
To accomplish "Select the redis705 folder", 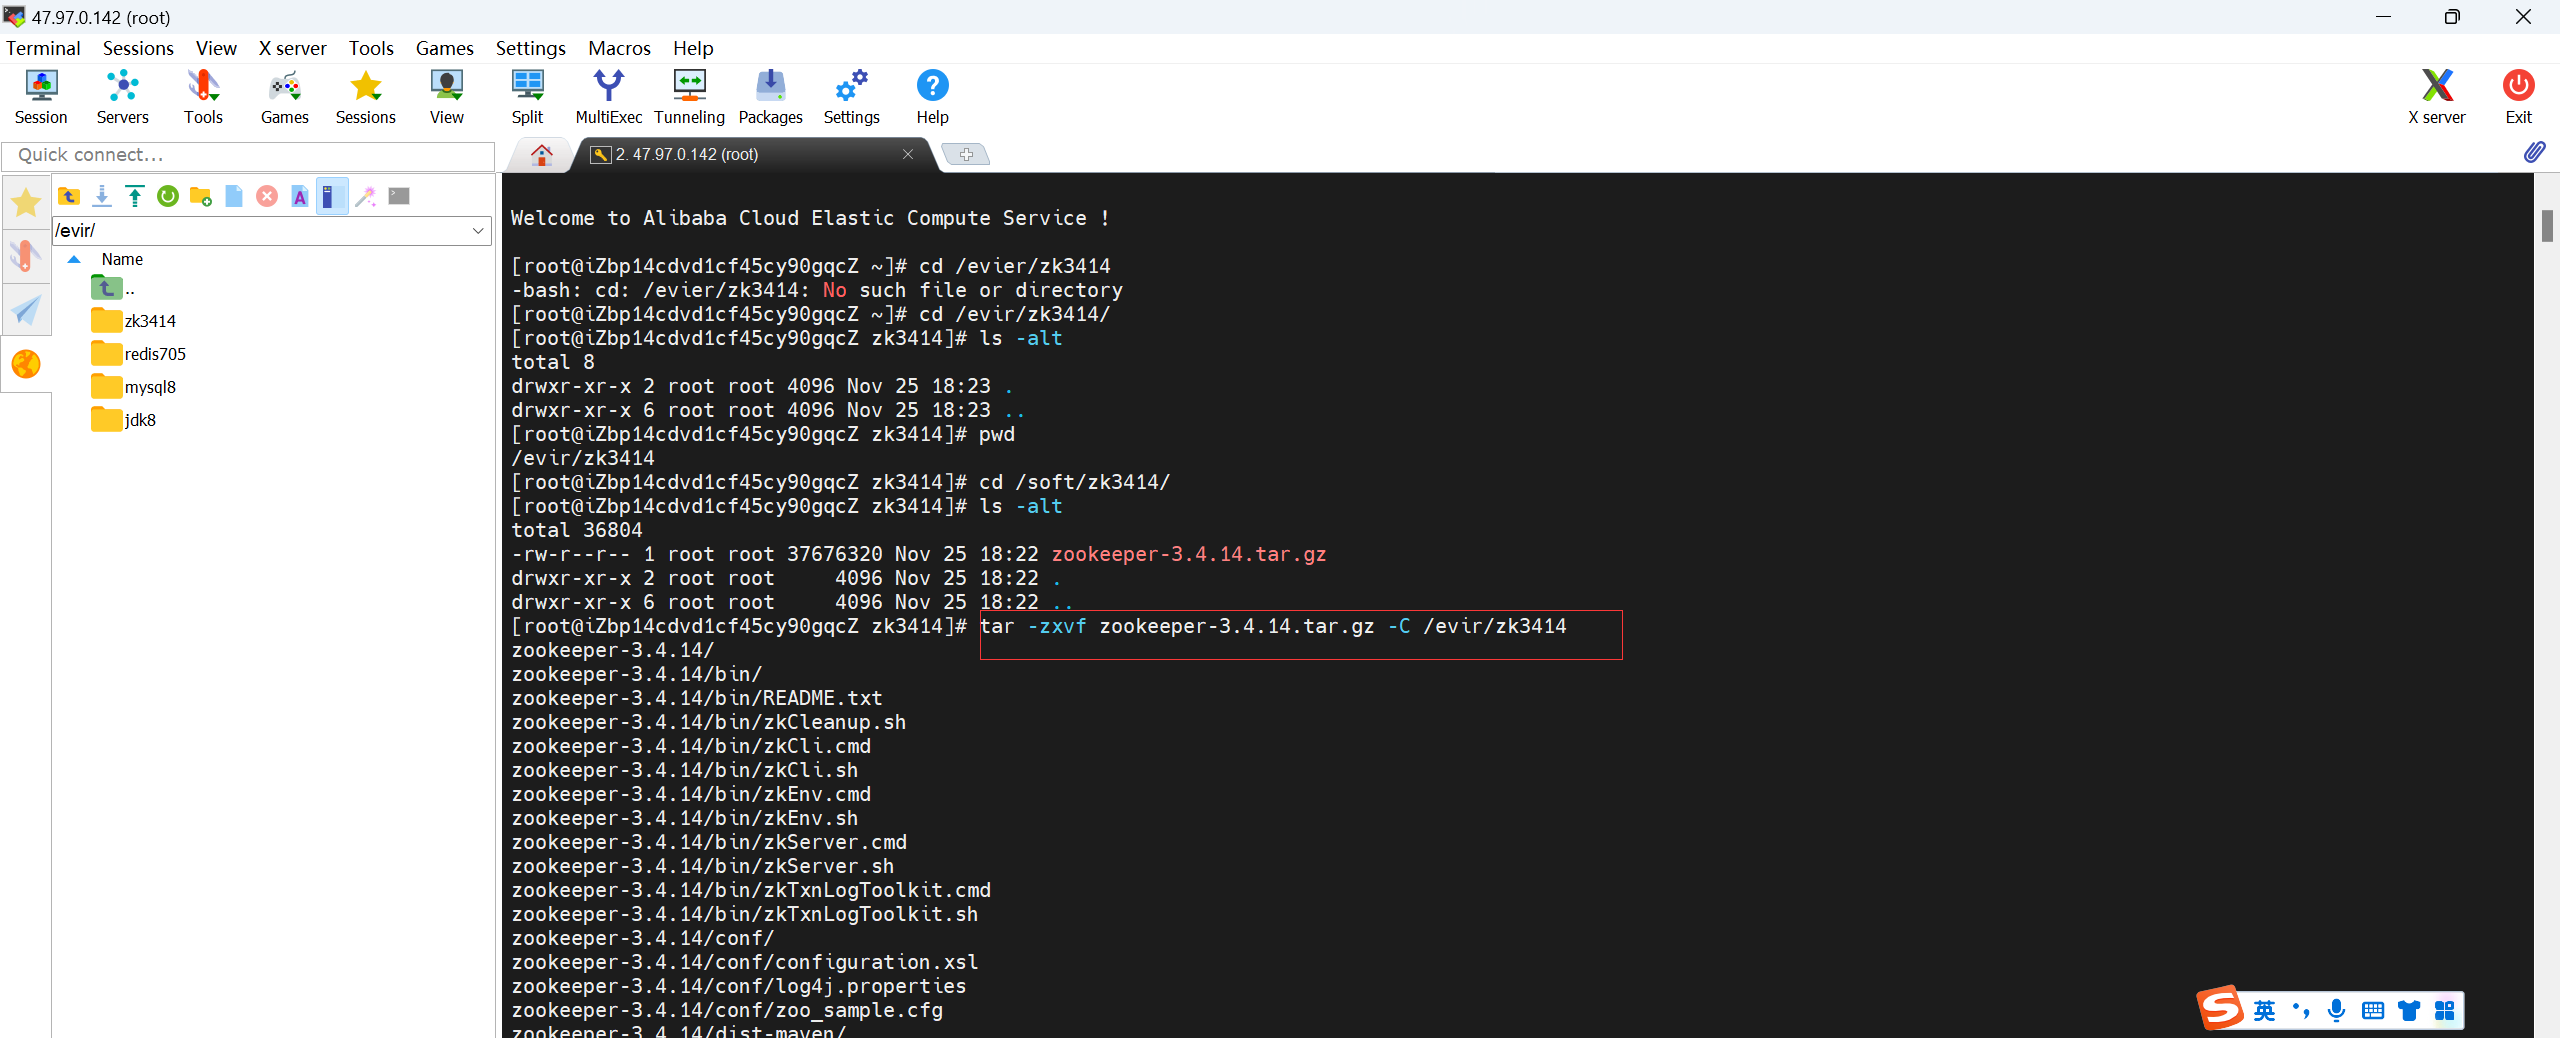I will tap(139, 354).
